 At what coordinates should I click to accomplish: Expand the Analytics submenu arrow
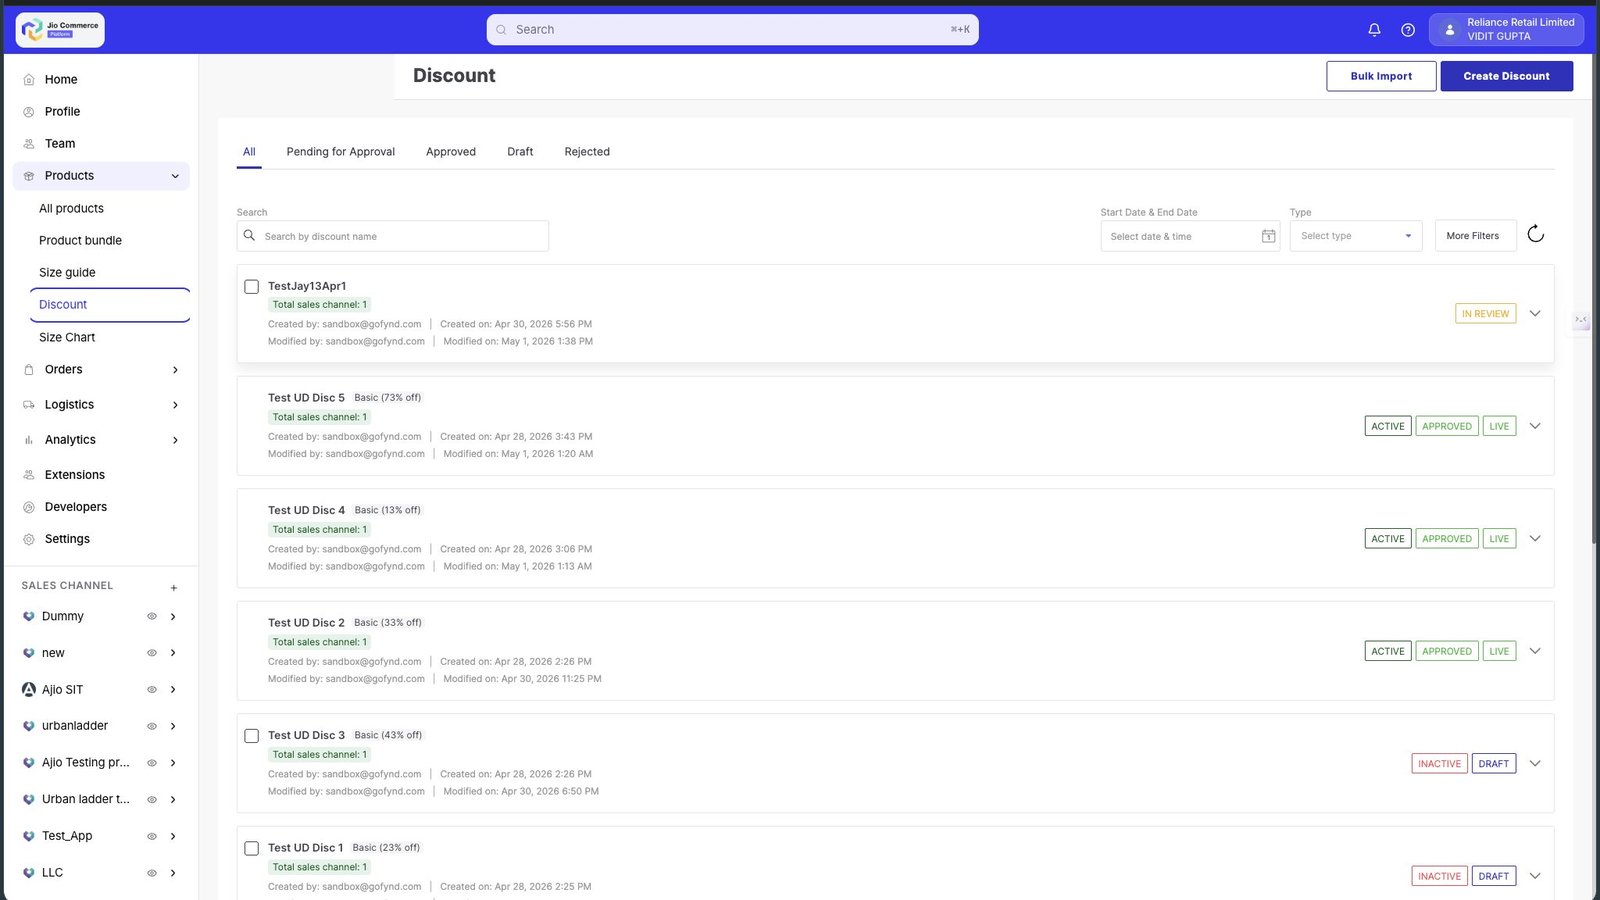pos(175,440)
